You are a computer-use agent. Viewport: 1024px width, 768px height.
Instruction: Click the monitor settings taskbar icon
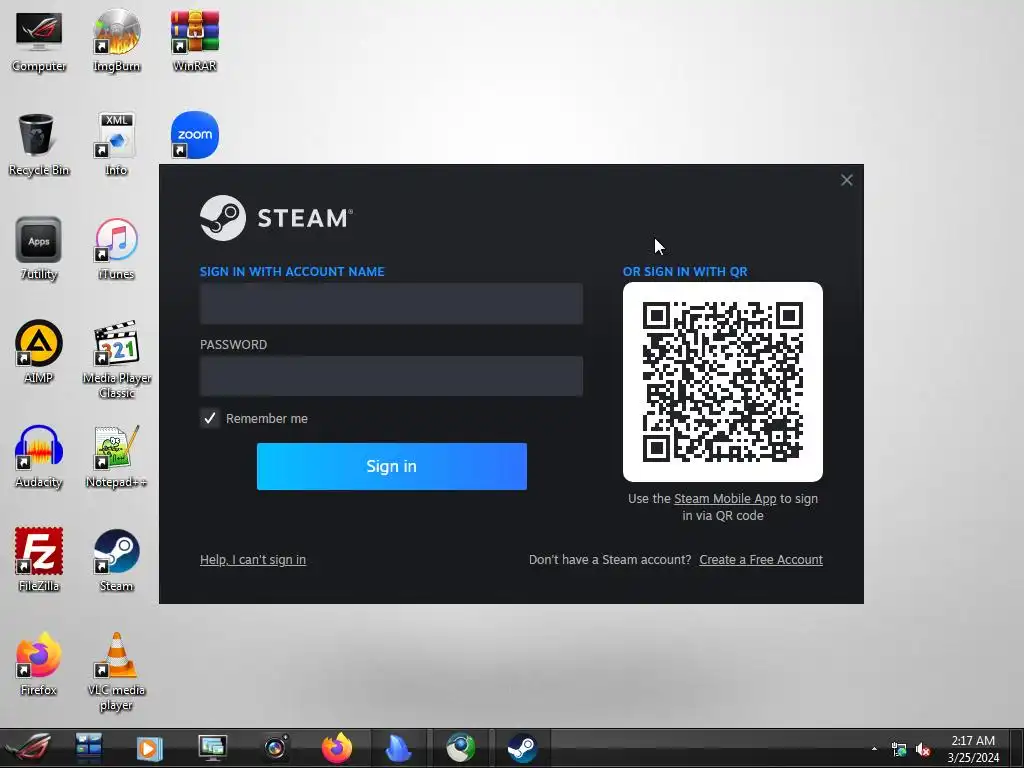212,748
